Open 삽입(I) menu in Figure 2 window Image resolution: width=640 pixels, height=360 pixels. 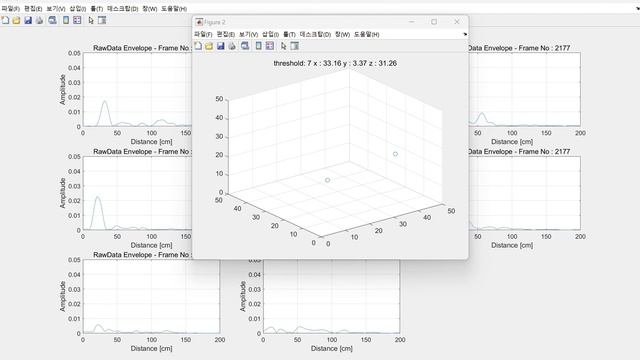(270, 35)
